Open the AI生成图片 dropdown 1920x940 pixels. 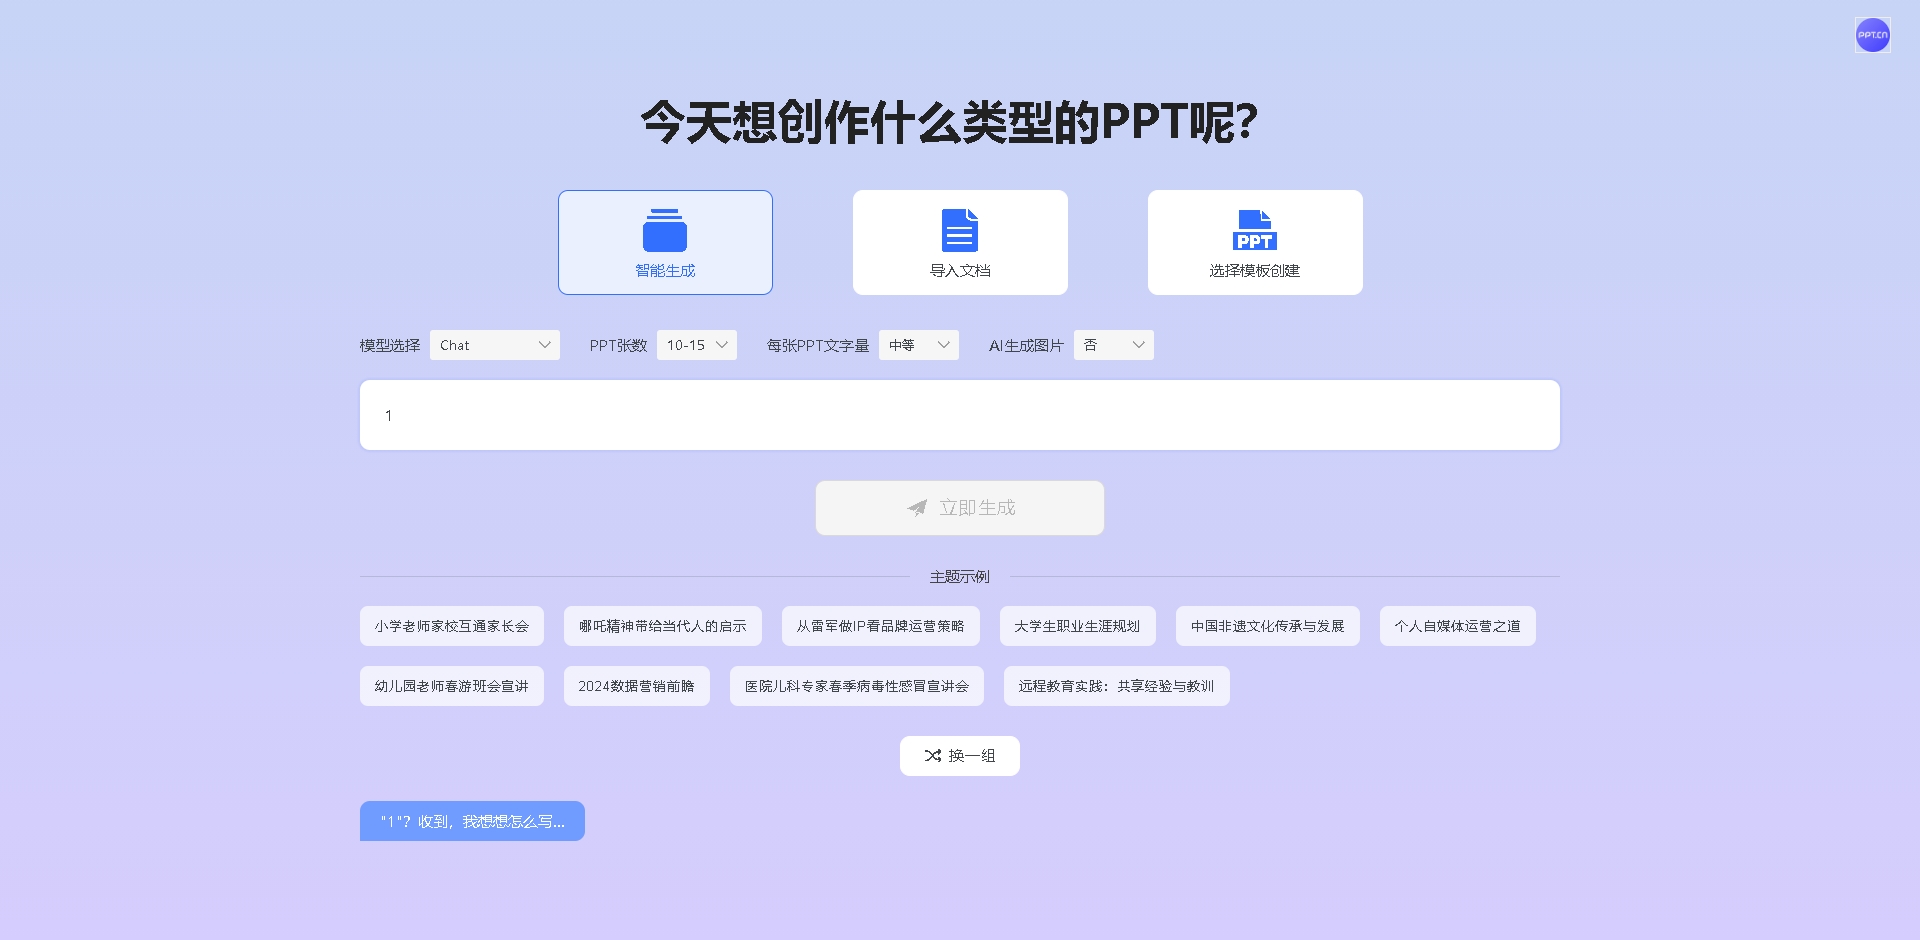pyautogui.click(x=1113, y=345)
